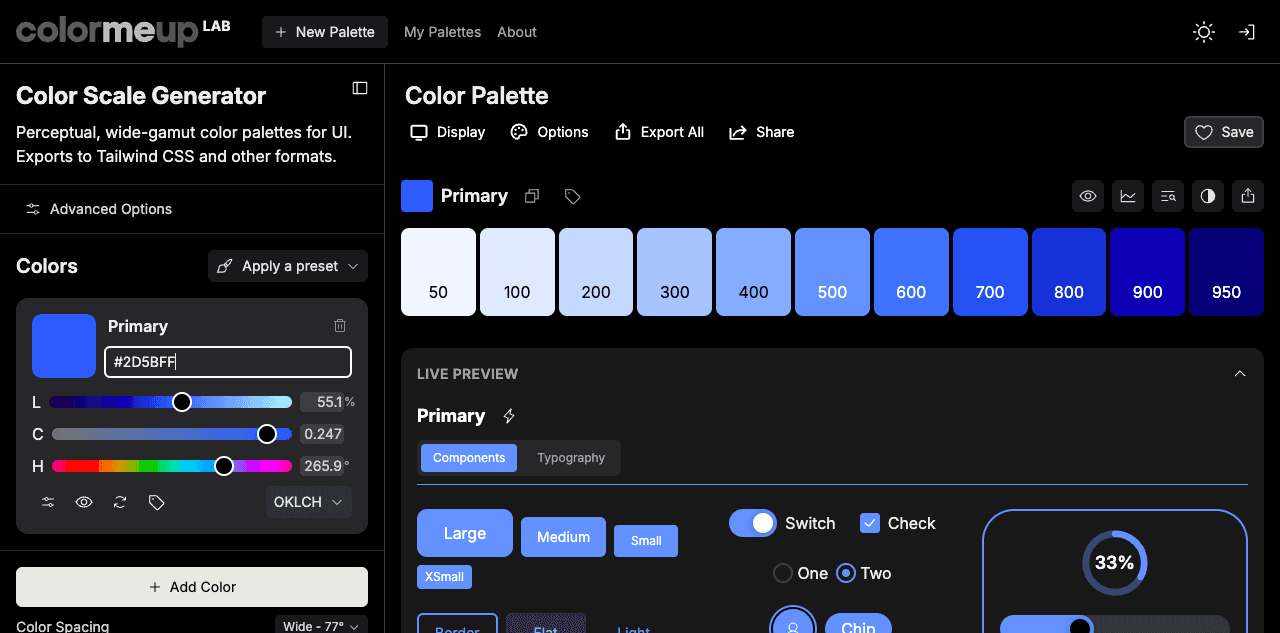This screenshot has width=1280, height=633.
Task: Select the 50 shade swatch
Action: [438, 272]
